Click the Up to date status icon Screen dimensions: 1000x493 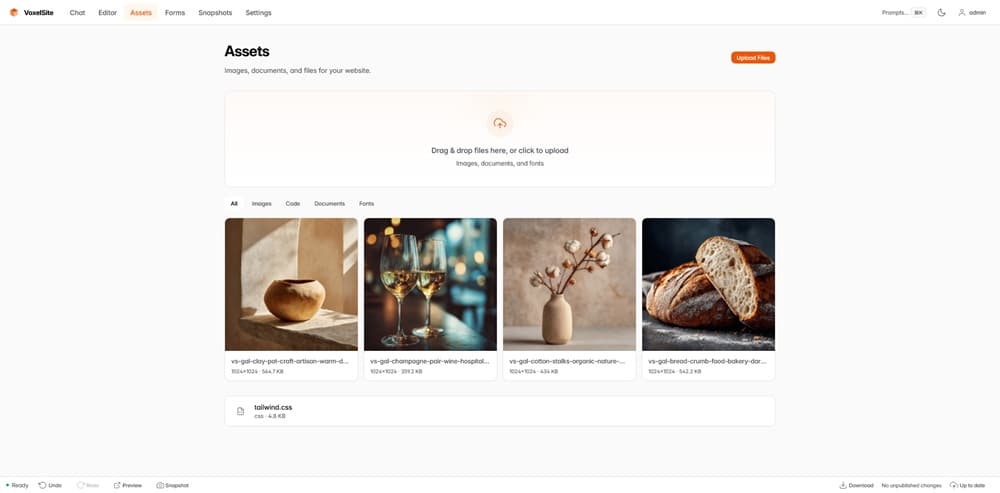click(953, 485)
